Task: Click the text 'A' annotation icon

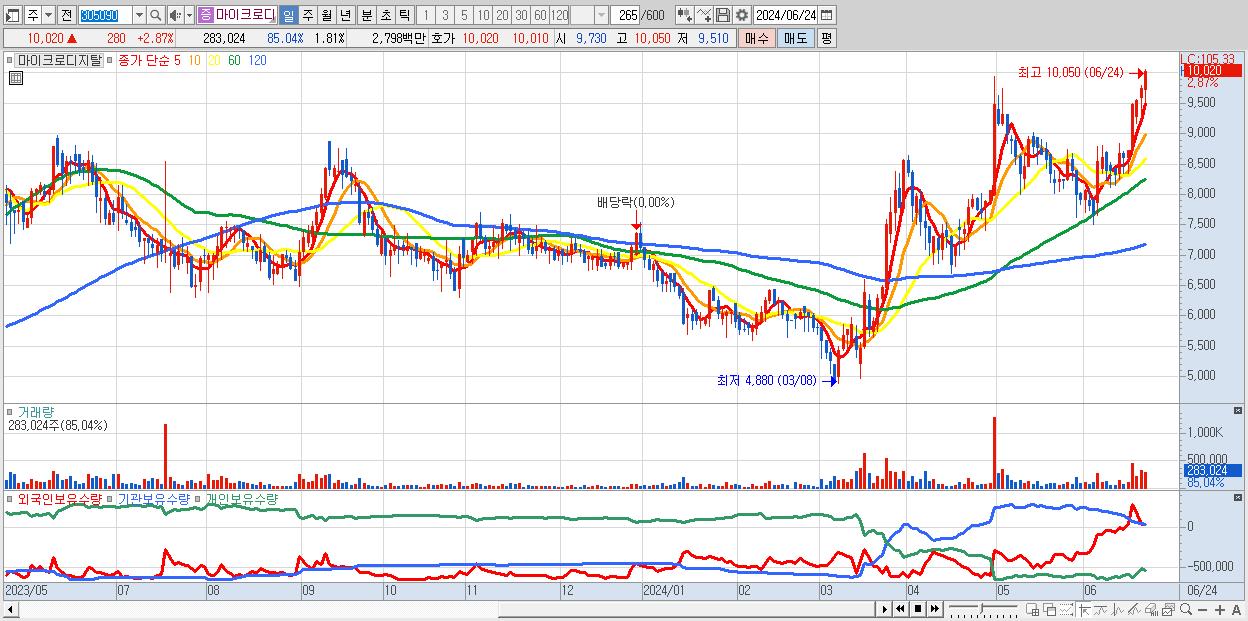Action: pyautogui.click(x=1236, y=609)
